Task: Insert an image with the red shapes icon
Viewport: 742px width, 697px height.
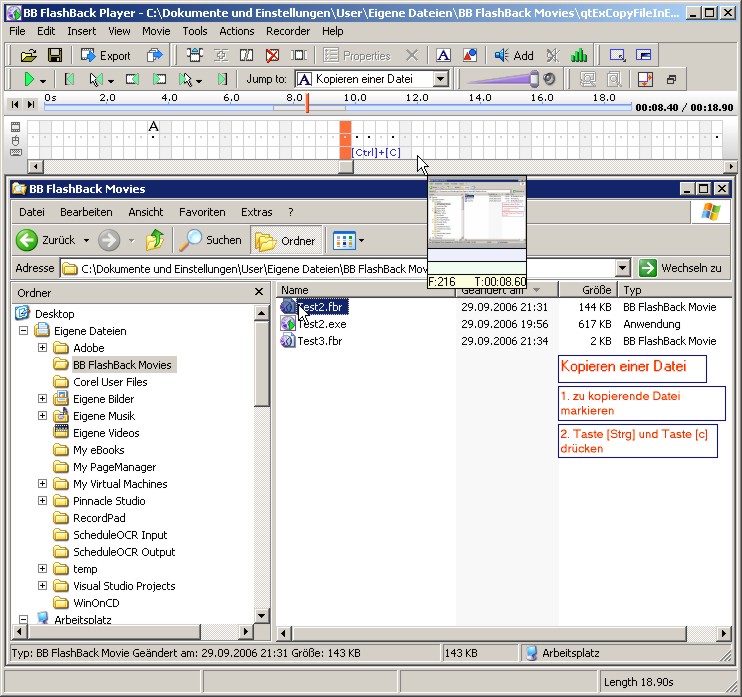Action: pyautogui.click(x=469, y=55)
